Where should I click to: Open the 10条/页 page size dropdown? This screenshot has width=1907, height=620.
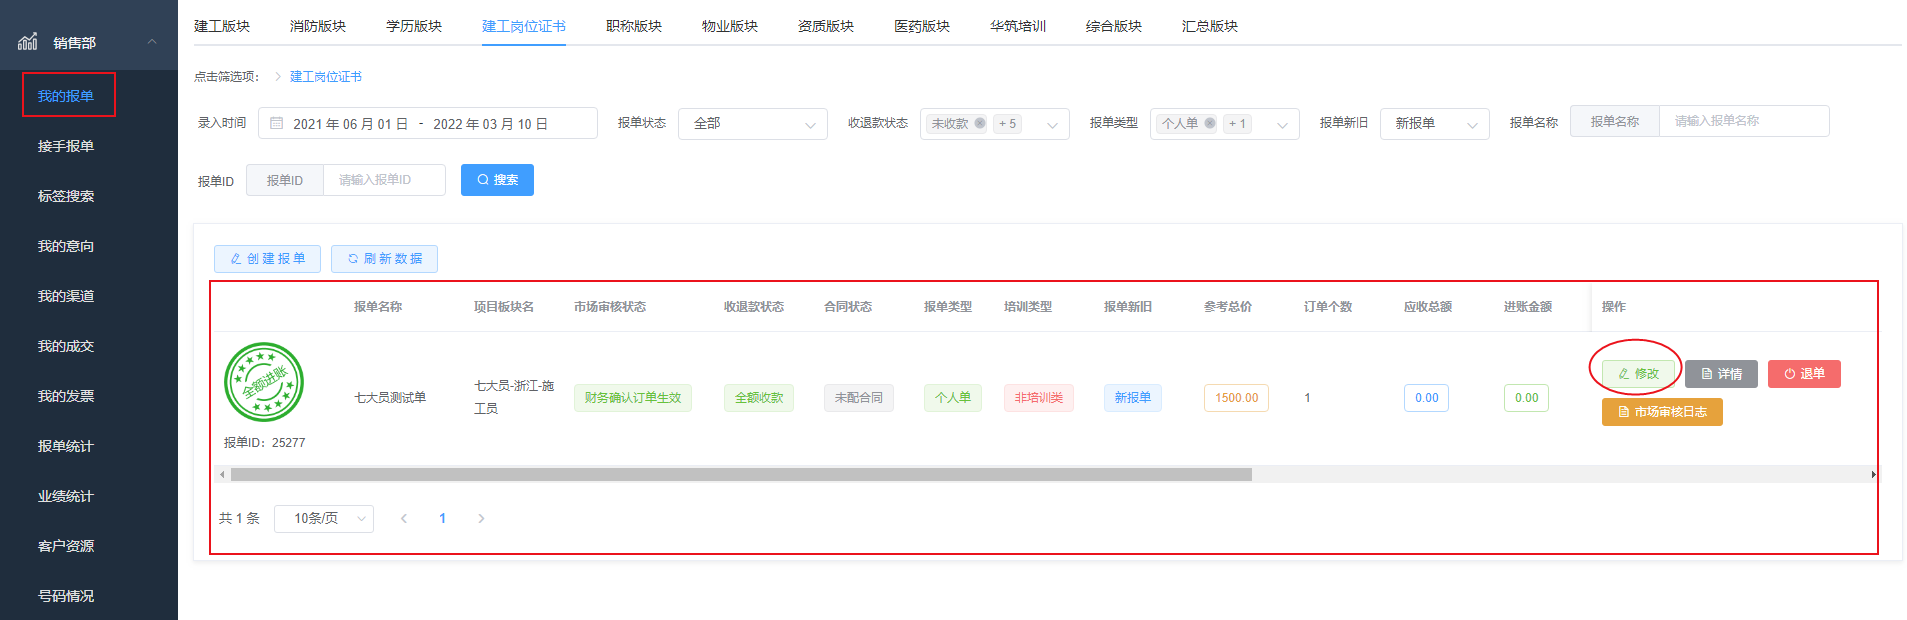coord(323,518)
